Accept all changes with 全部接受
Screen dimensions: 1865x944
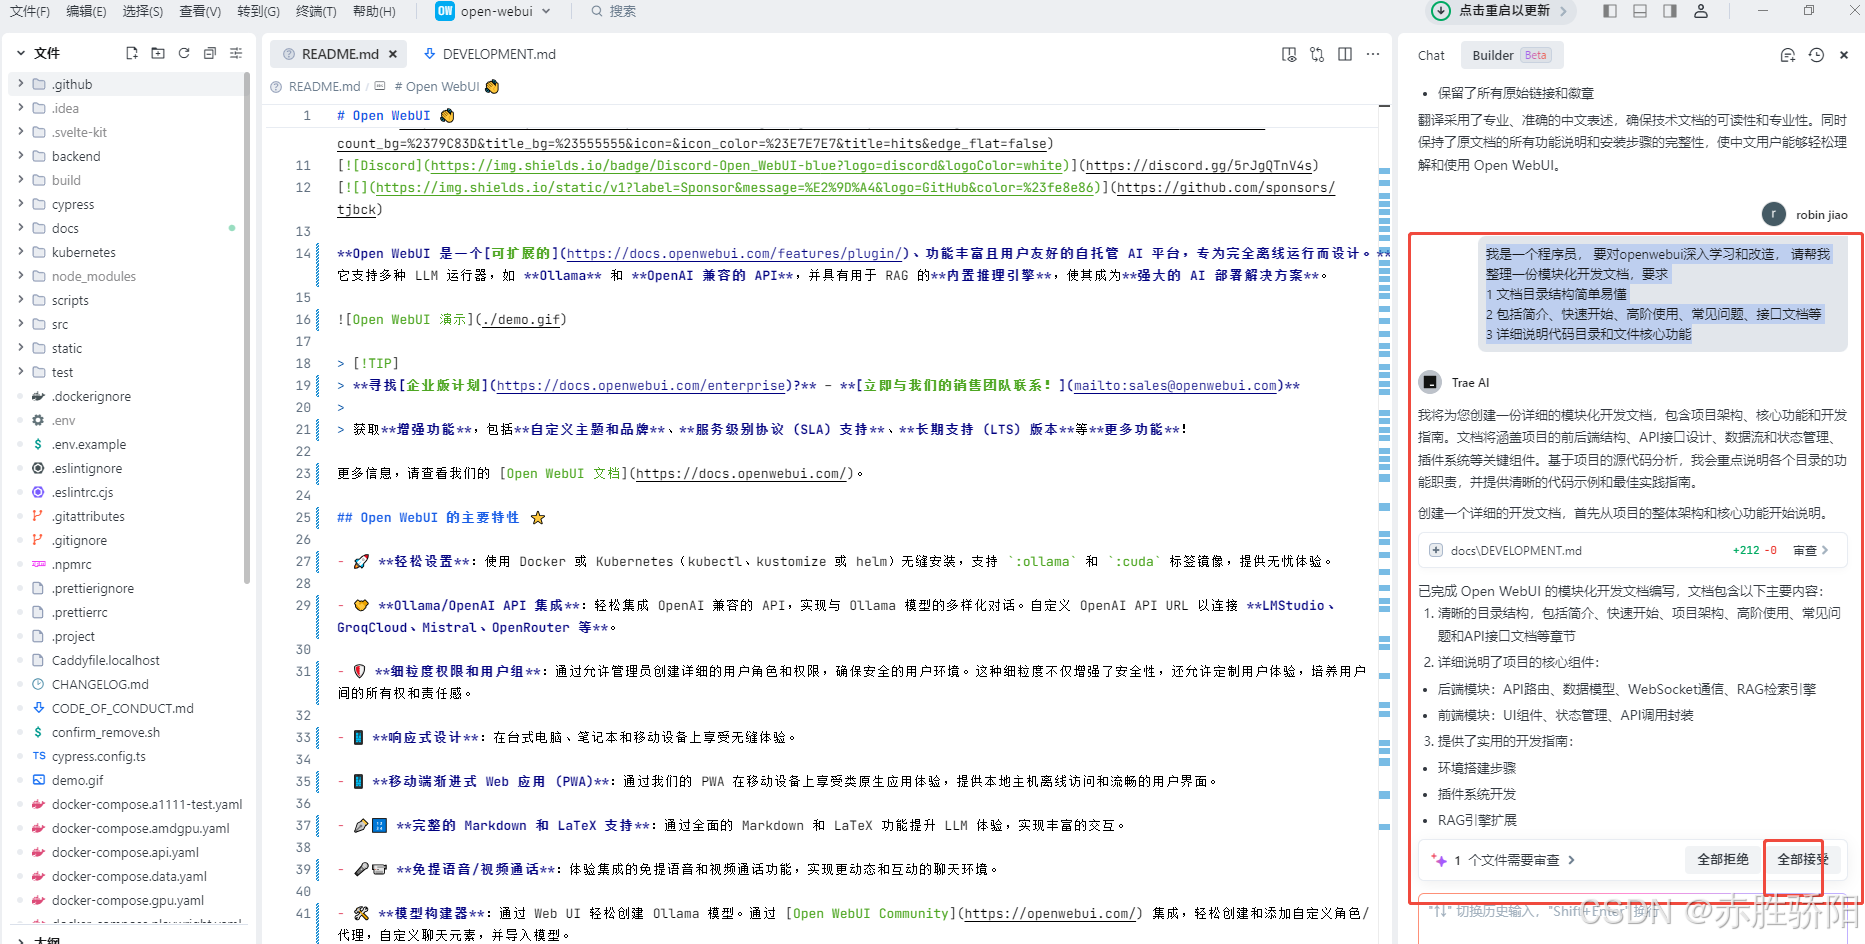(x=1803, y=859)
